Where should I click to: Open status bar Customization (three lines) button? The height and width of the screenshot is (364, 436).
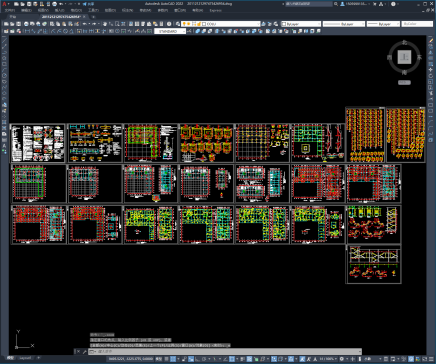[x=431, y=359]
